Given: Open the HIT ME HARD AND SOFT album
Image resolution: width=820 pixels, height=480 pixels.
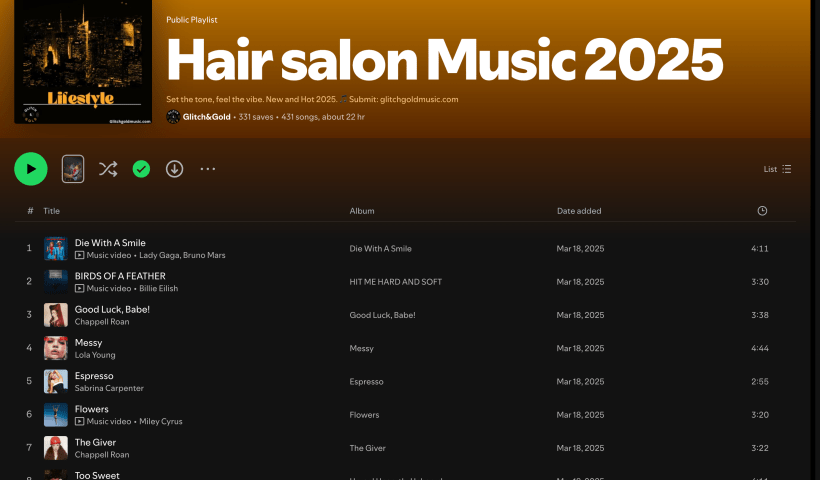Looking at the screenshot, I should pyautogui.click(x=395, y=282).
